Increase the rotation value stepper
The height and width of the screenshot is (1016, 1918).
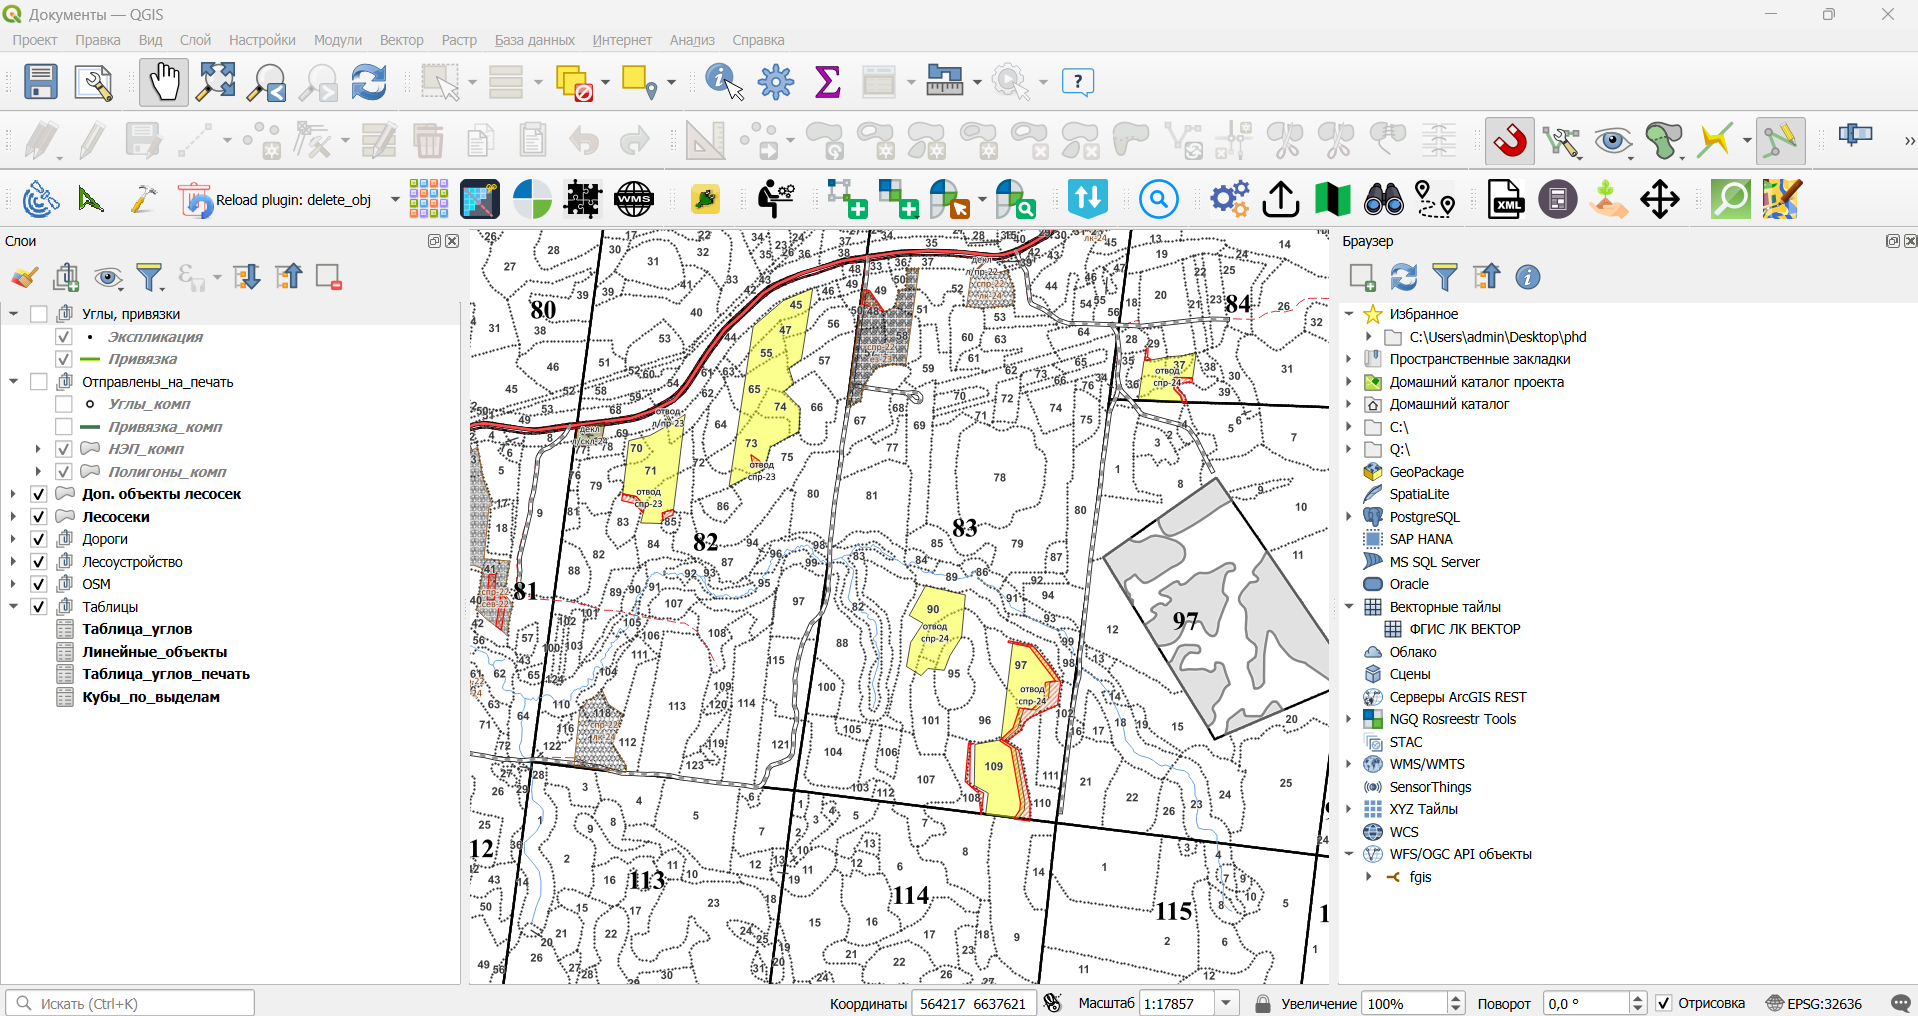[1637, 998]
